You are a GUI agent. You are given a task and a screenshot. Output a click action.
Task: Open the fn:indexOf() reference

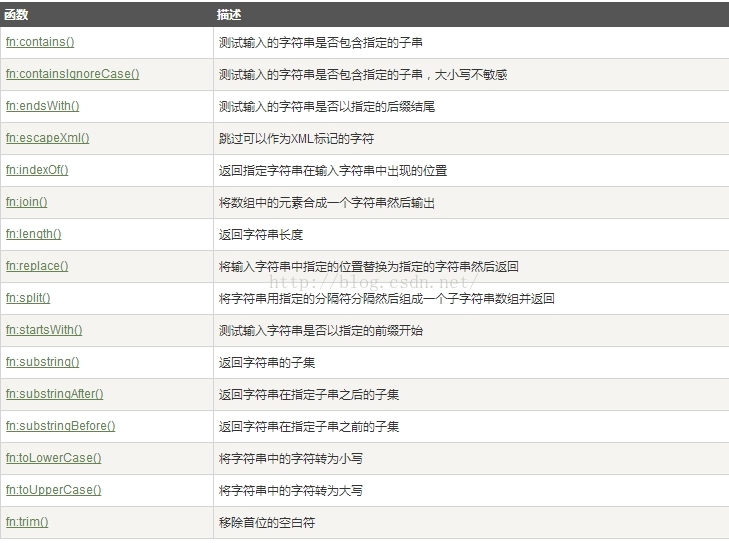pyautogui.click(x=37, y=170)
